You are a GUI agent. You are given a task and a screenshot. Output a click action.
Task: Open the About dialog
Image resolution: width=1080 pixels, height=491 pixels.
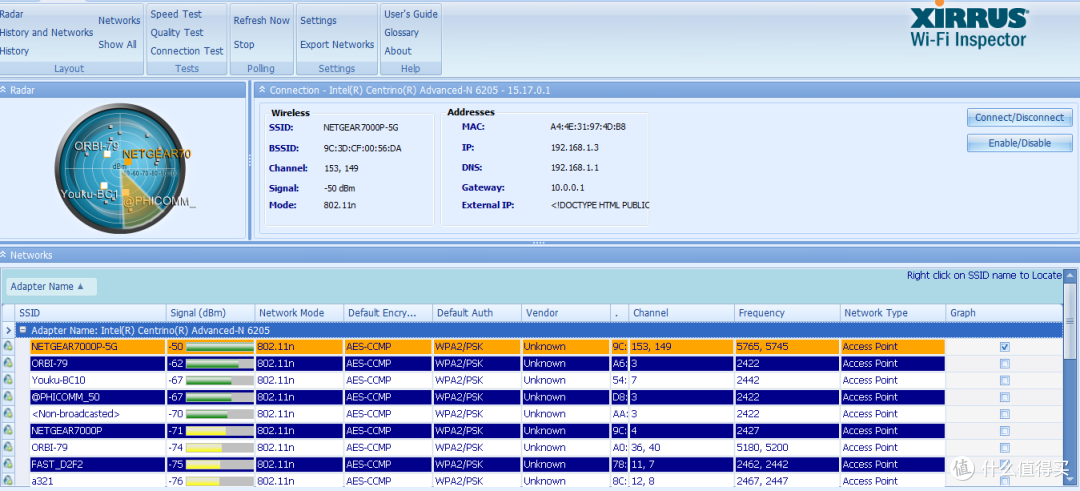[x=398, y=51]
